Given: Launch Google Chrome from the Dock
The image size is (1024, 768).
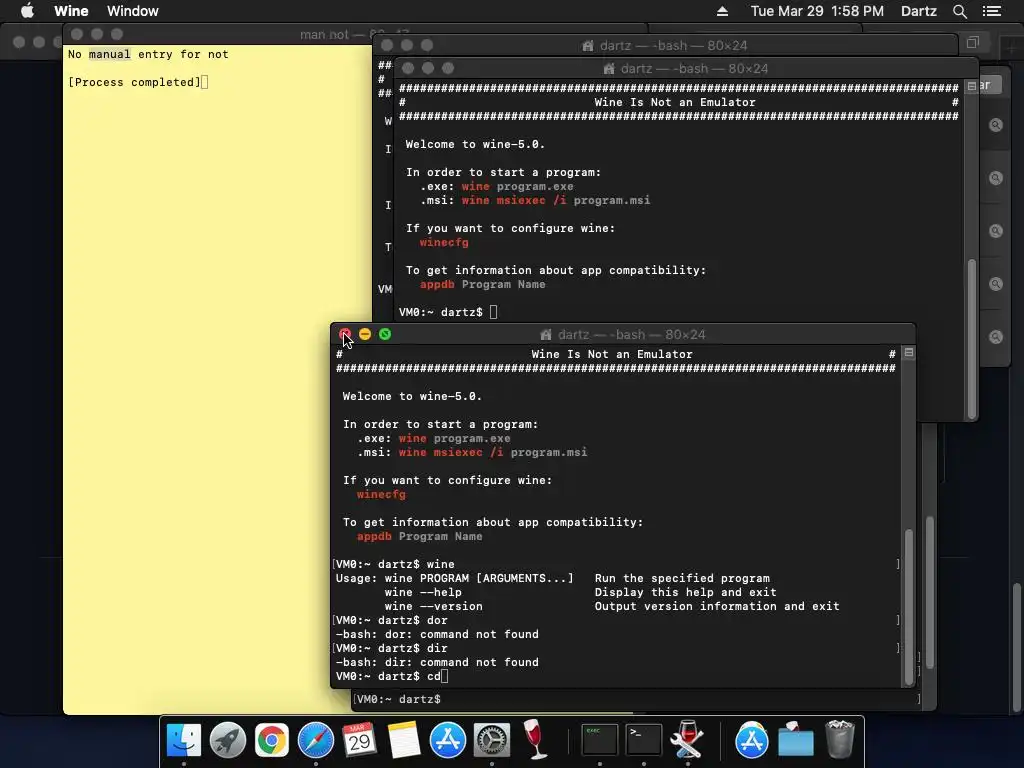Looking at the screenshot, I should [272, 740].
